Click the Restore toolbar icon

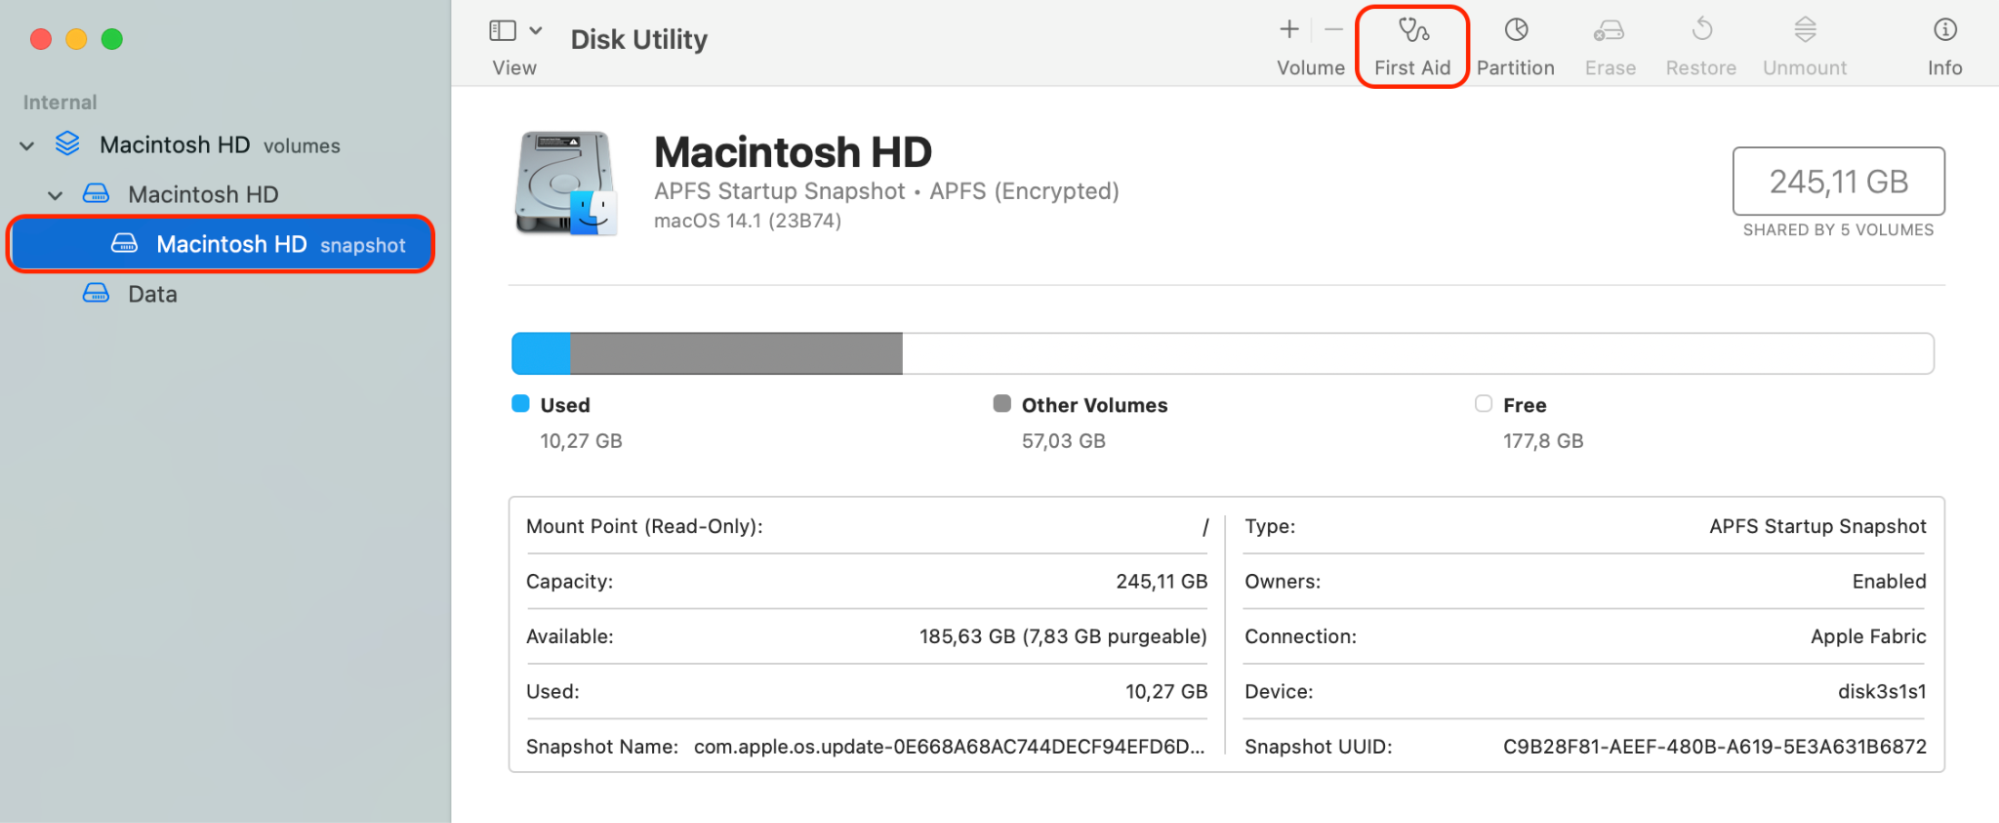tap(1701, 30)
